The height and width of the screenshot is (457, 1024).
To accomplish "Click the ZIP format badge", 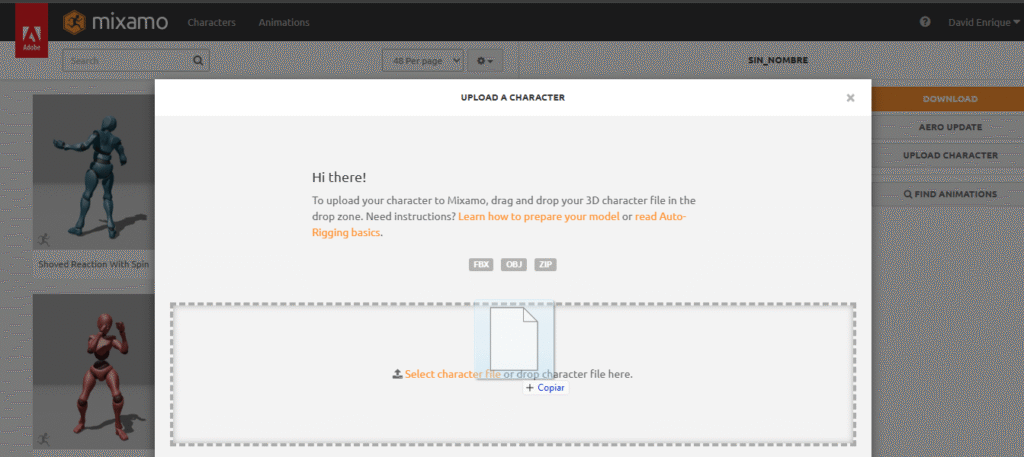I will pyautogui.click(x=545, y=264).
